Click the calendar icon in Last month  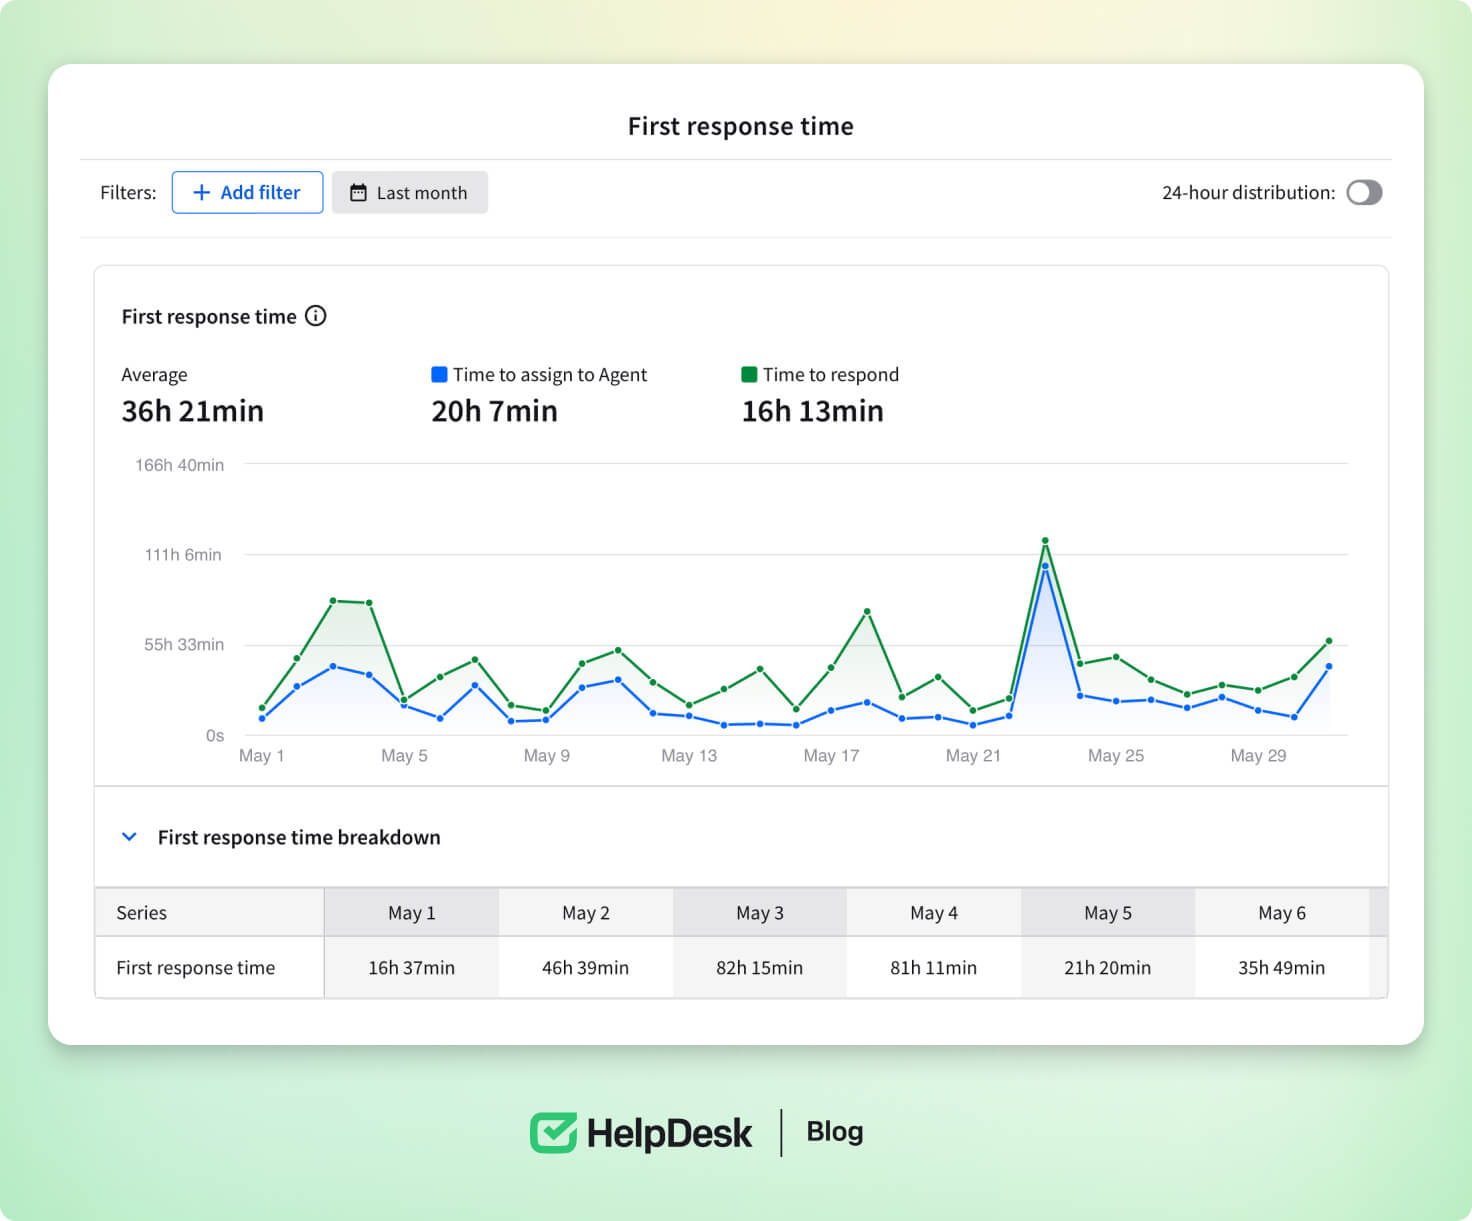tap(358, 192)
